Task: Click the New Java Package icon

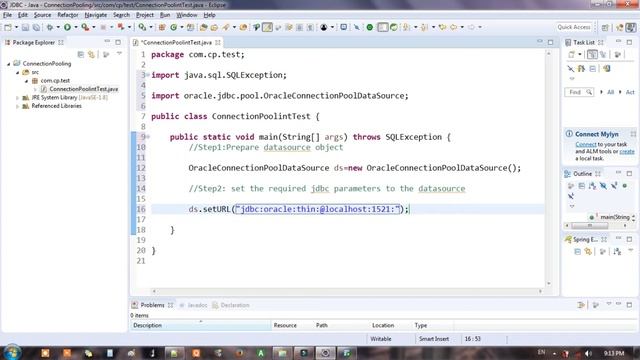Action: pos(162,27)
